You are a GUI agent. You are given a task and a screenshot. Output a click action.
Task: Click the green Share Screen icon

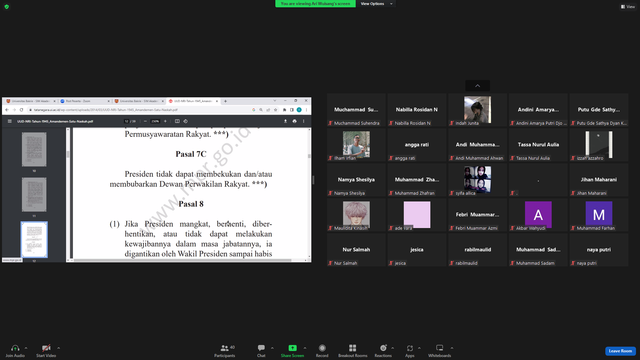293,348
